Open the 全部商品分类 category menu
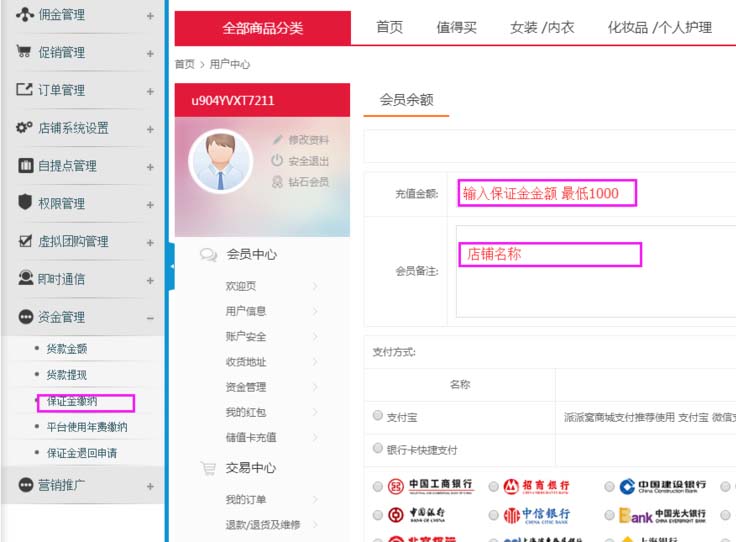Viewport: 736px width, 542px height. coord(262,28)
